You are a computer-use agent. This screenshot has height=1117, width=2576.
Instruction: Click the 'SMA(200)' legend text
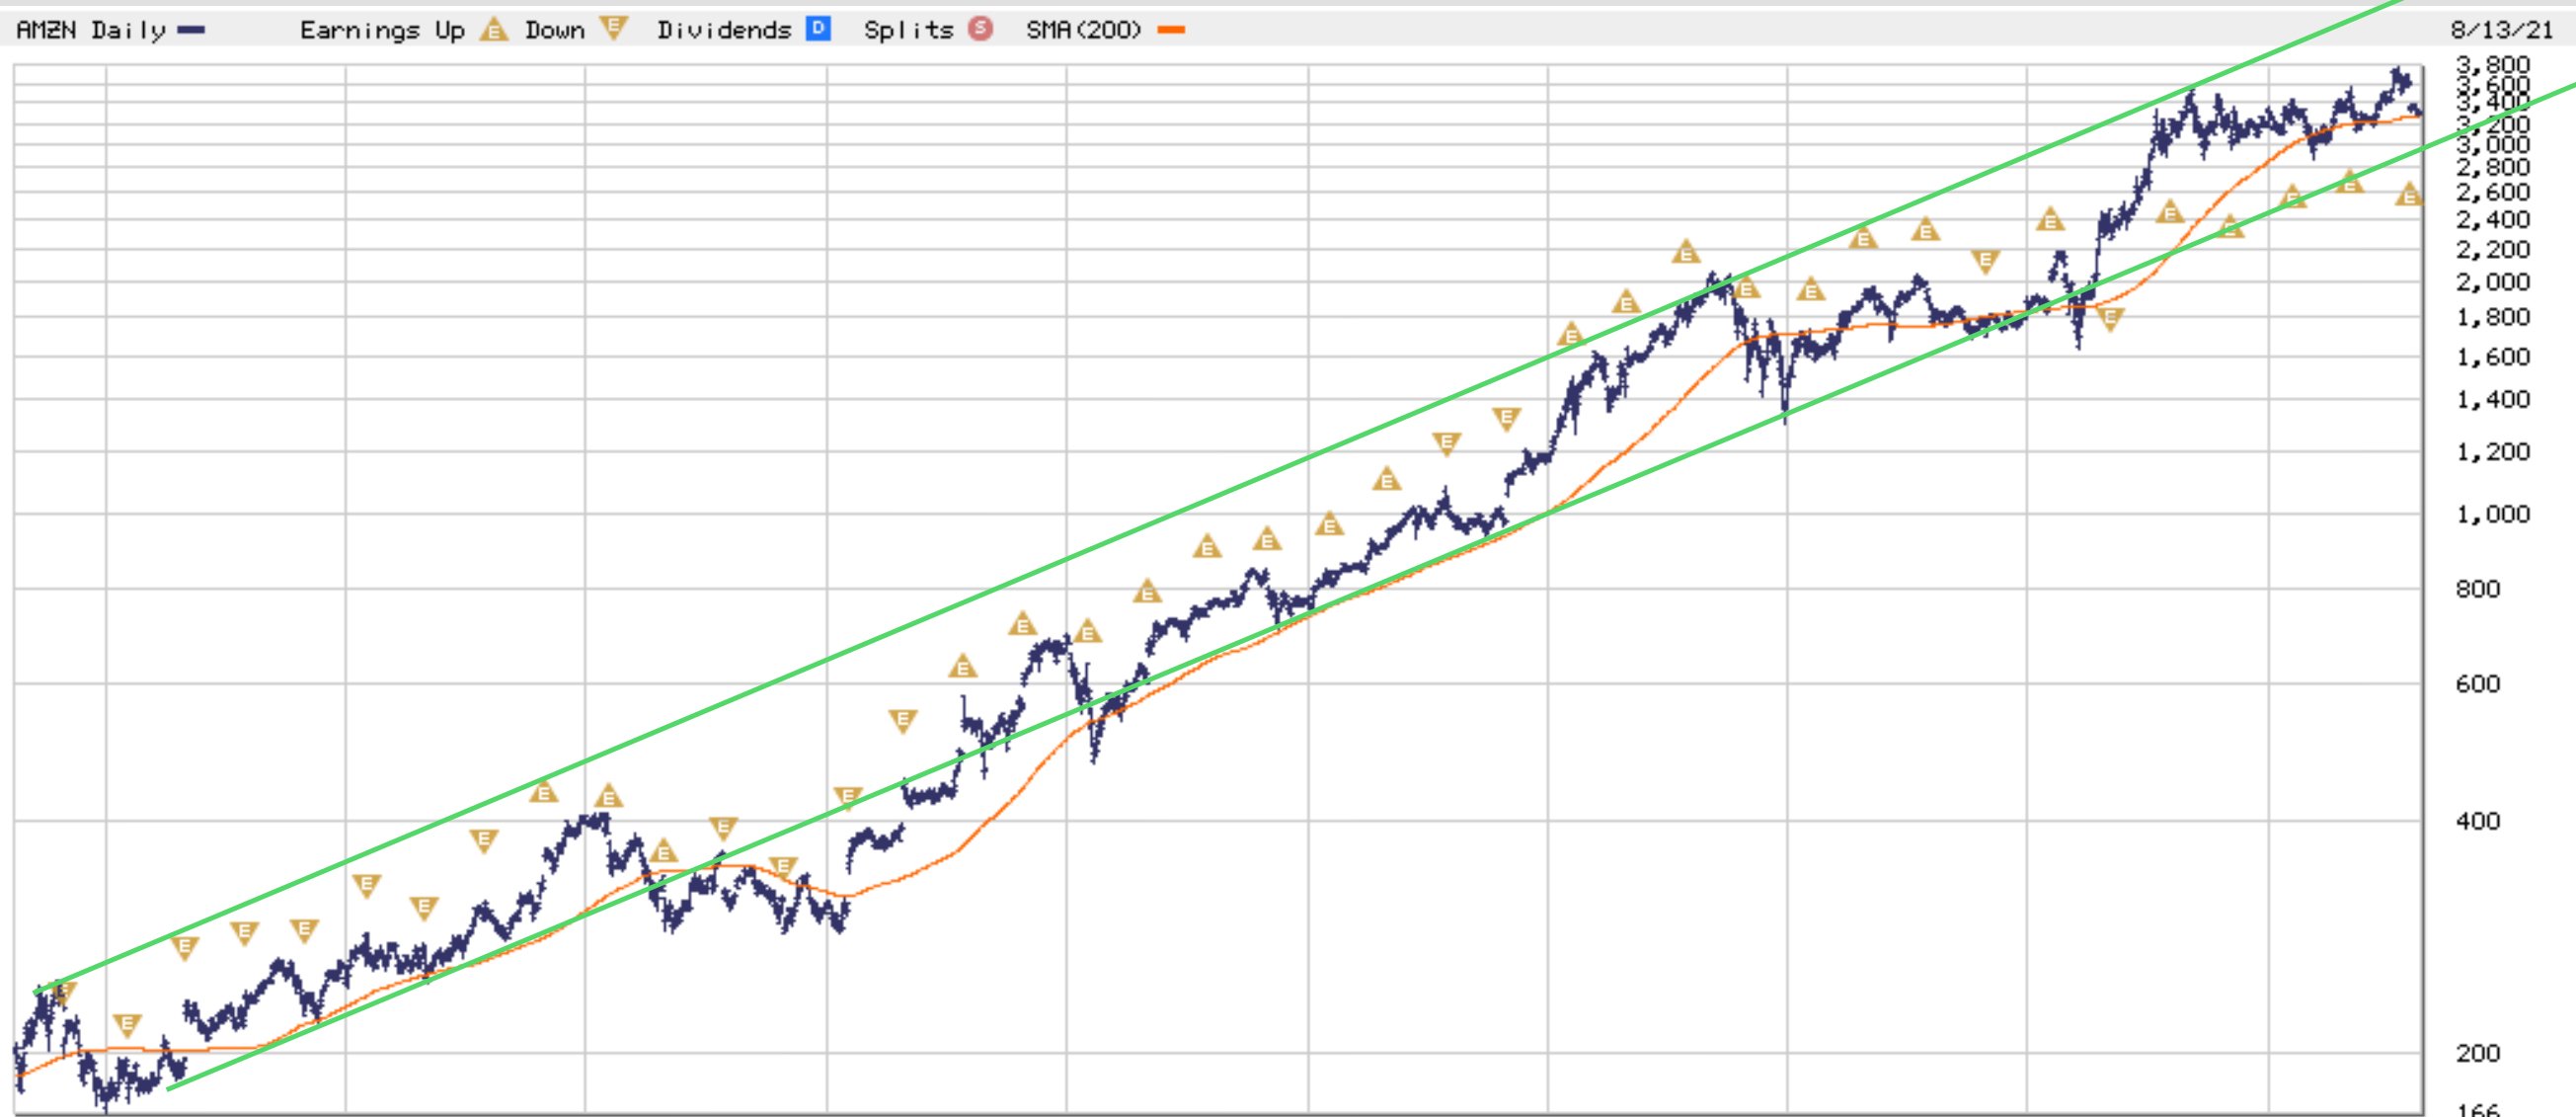click(x=1083, y=30)
